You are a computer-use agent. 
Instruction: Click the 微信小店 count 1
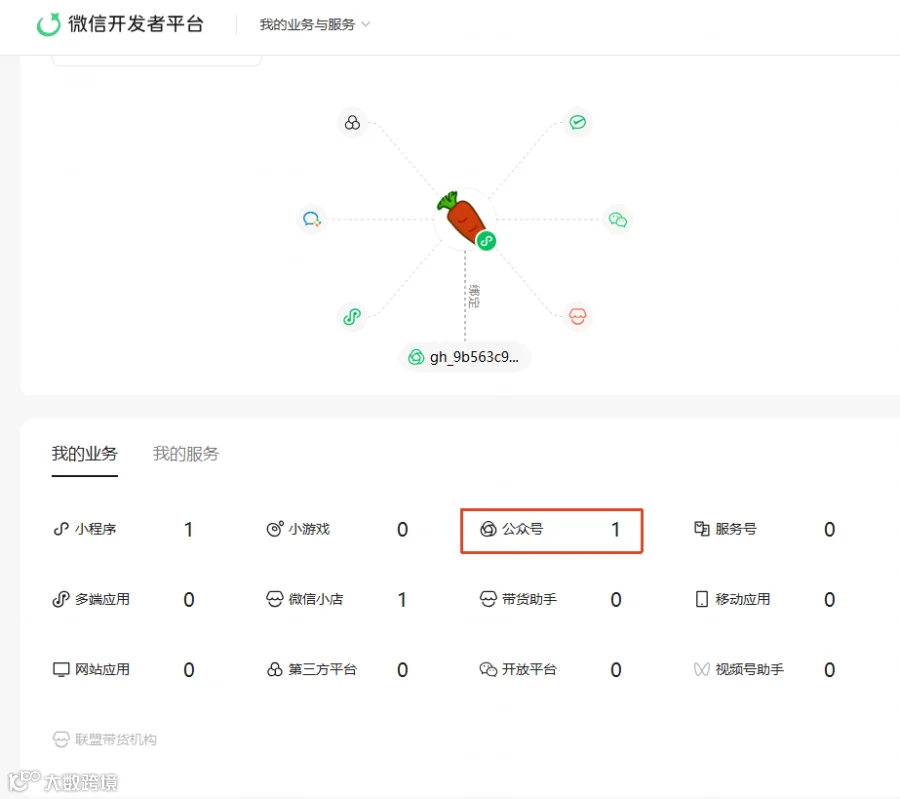pyautogui.click(x=402, y=600)
